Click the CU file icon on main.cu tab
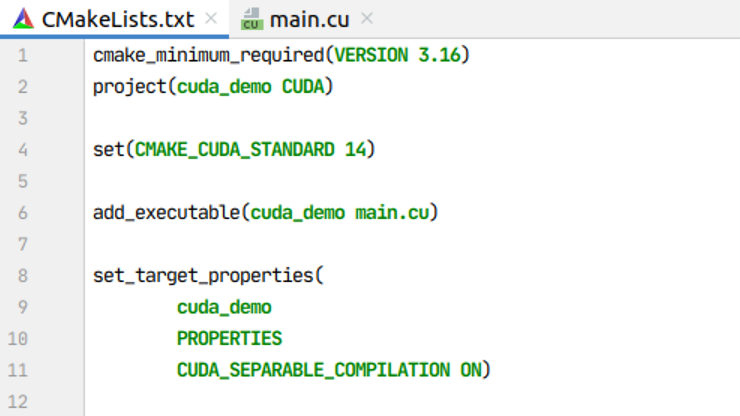The image size is (740, 416). point(252,19)
